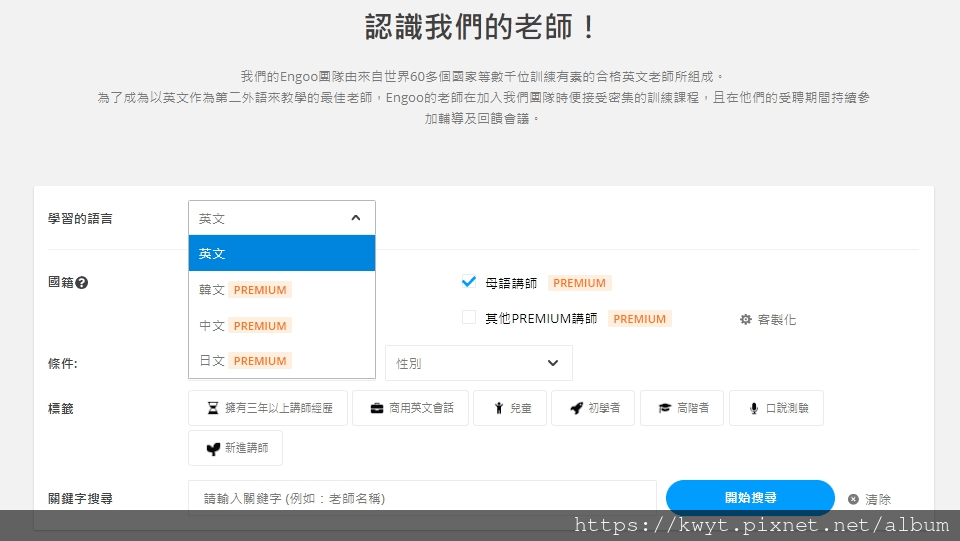Click the briefcase icon on business tag
This screenshot has height=541, width=960.
point(377,408)
